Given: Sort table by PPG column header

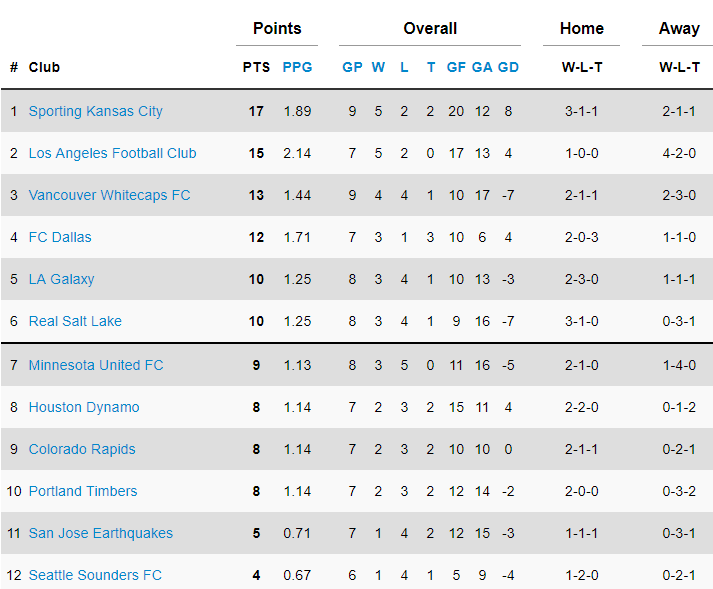Looking at the screenshot, I should pos(297,67).
